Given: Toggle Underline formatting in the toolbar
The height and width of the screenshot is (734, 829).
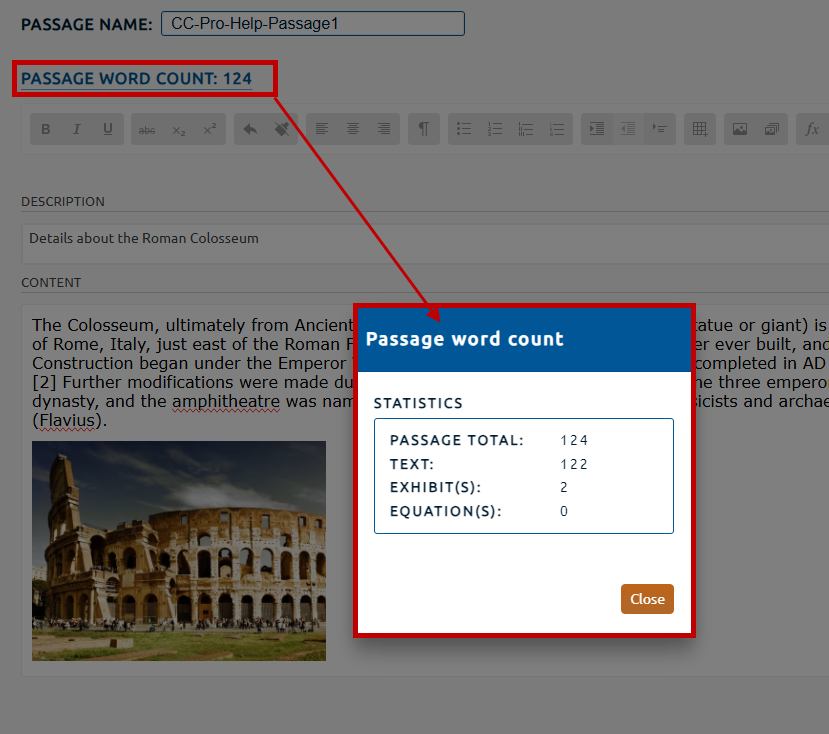Looking at the screenshot, I should pos(108,129).
